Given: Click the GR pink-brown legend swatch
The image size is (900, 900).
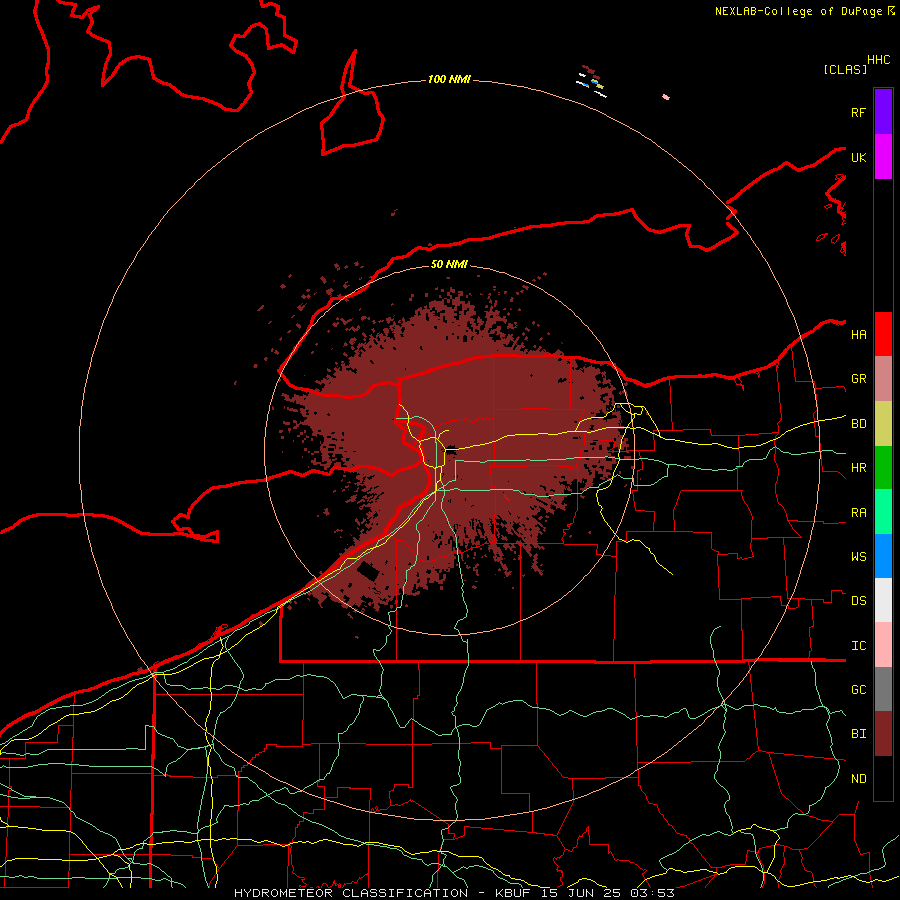Looking at the screenshot, I should coord(883,379).
